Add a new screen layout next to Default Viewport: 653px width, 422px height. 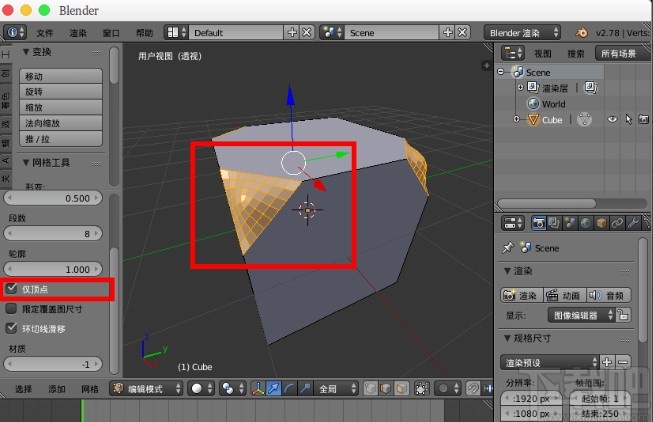pos(292,32)
